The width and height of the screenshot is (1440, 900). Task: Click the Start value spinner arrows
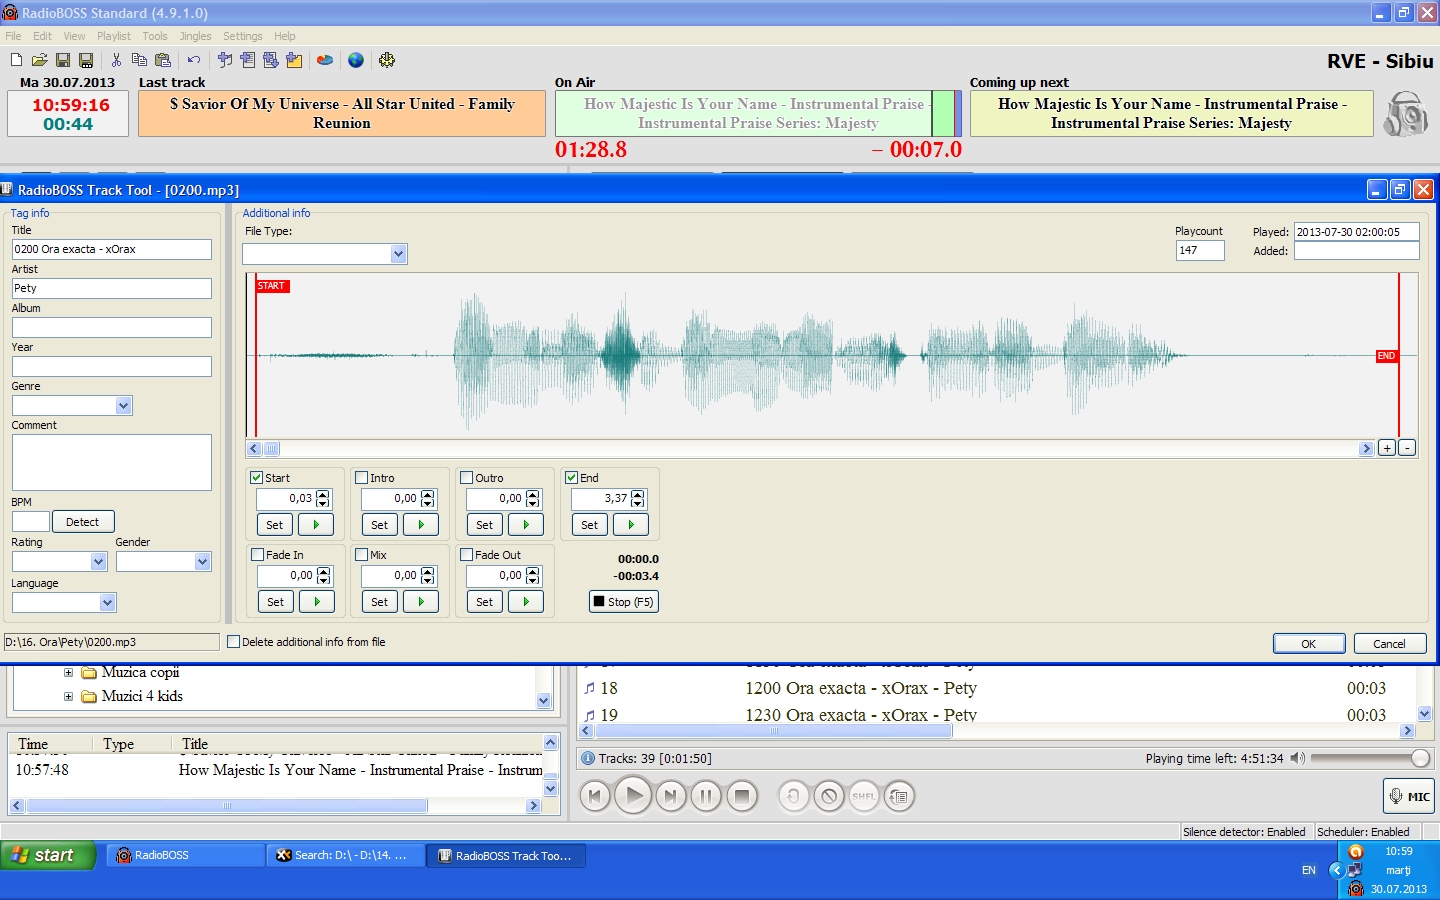coord(323,498)
